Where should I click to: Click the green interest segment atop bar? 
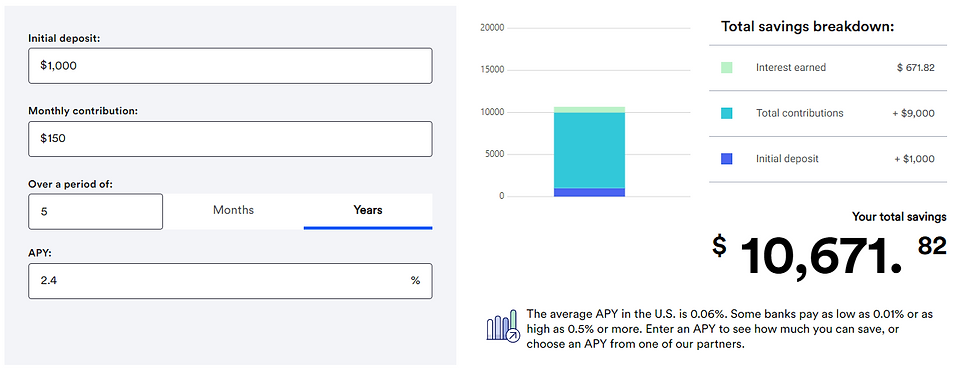[589, 110]
